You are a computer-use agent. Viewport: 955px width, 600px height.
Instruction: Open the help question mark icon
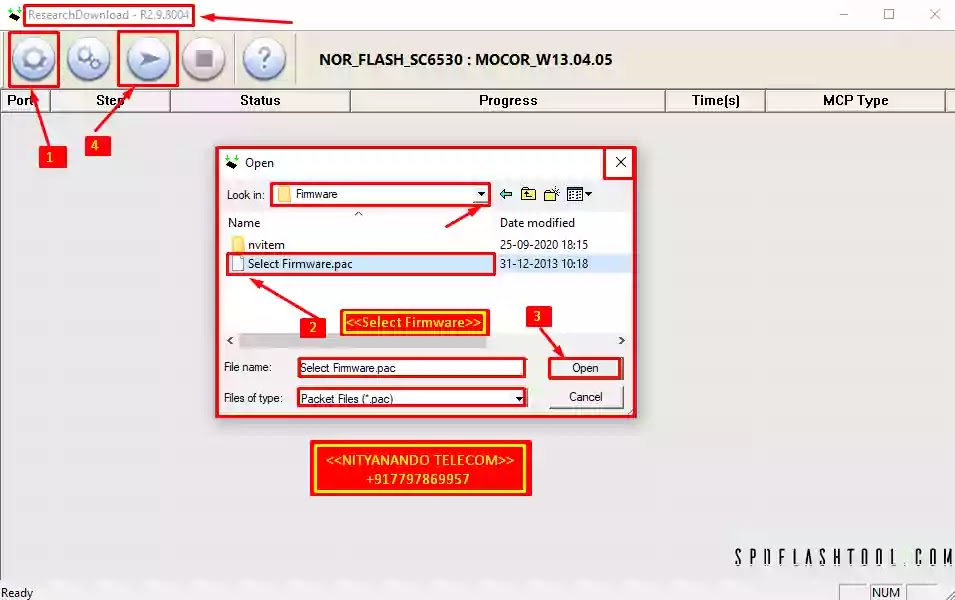264,59
